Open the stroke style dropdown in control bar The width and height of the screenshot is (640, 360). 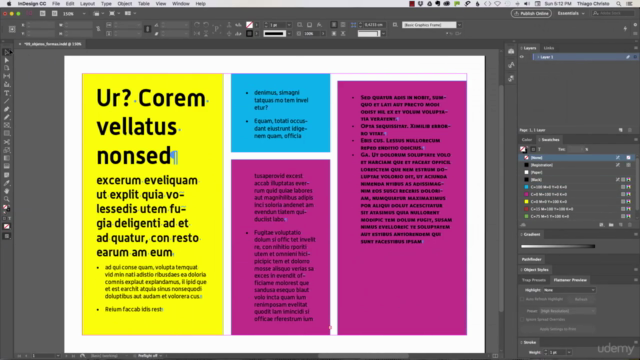289,33
